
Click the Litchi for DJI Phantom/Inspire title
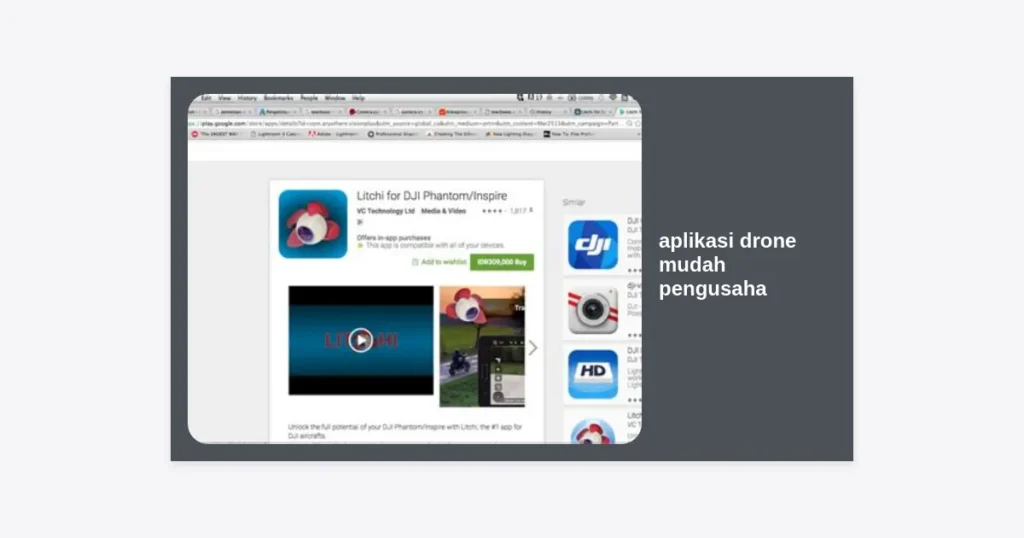coord(432,196)
